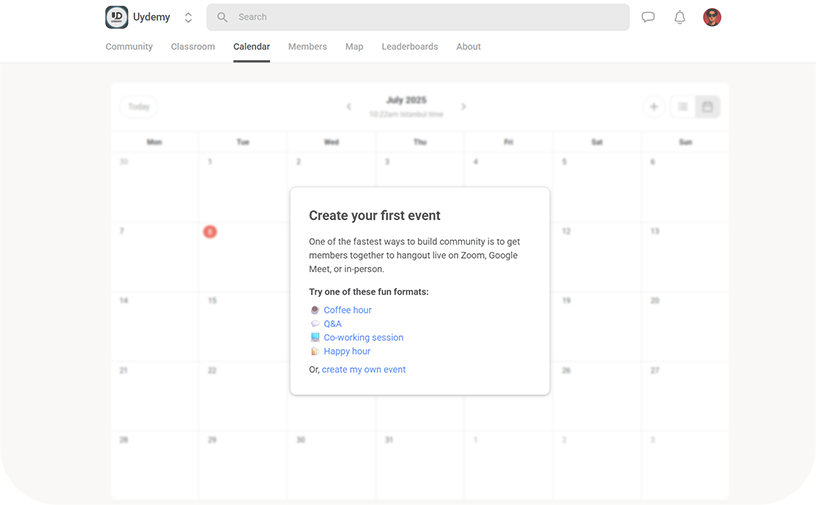Switch to the Members tab
This screenshot has width=816, height=505.
pyautogui.click(x=307, y=47)
